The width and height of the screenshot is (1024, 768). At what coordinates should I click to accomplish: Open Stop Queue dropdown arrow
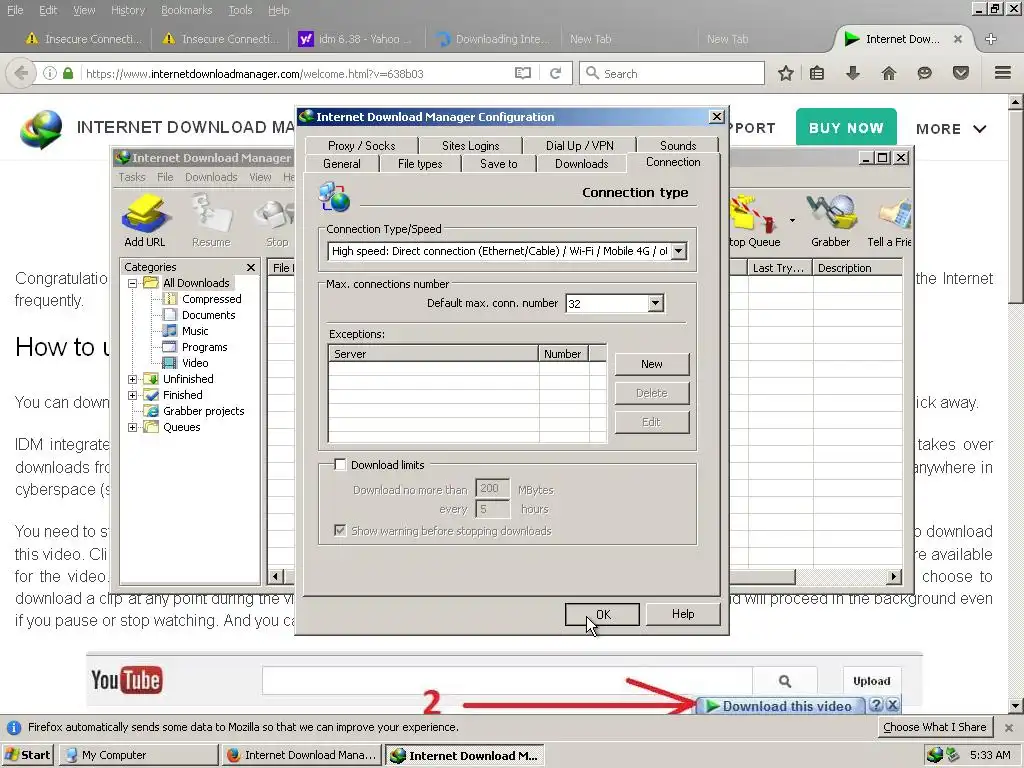(792, 221)
